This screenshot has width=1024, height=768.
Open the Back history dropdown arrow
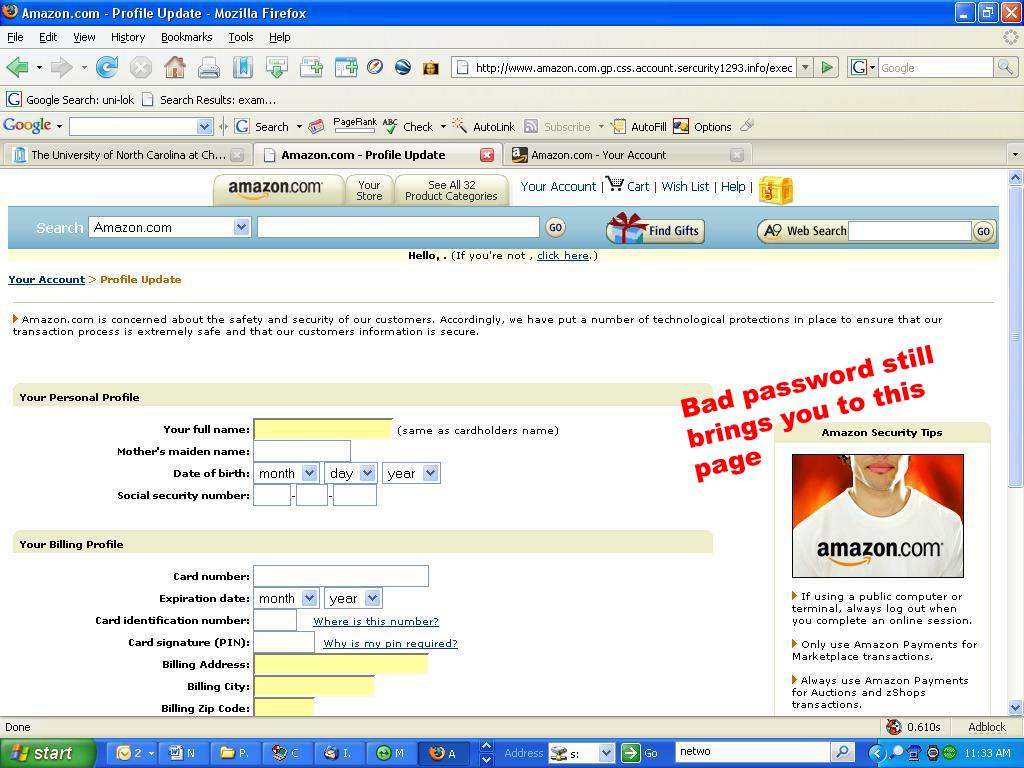coord(39,67)
